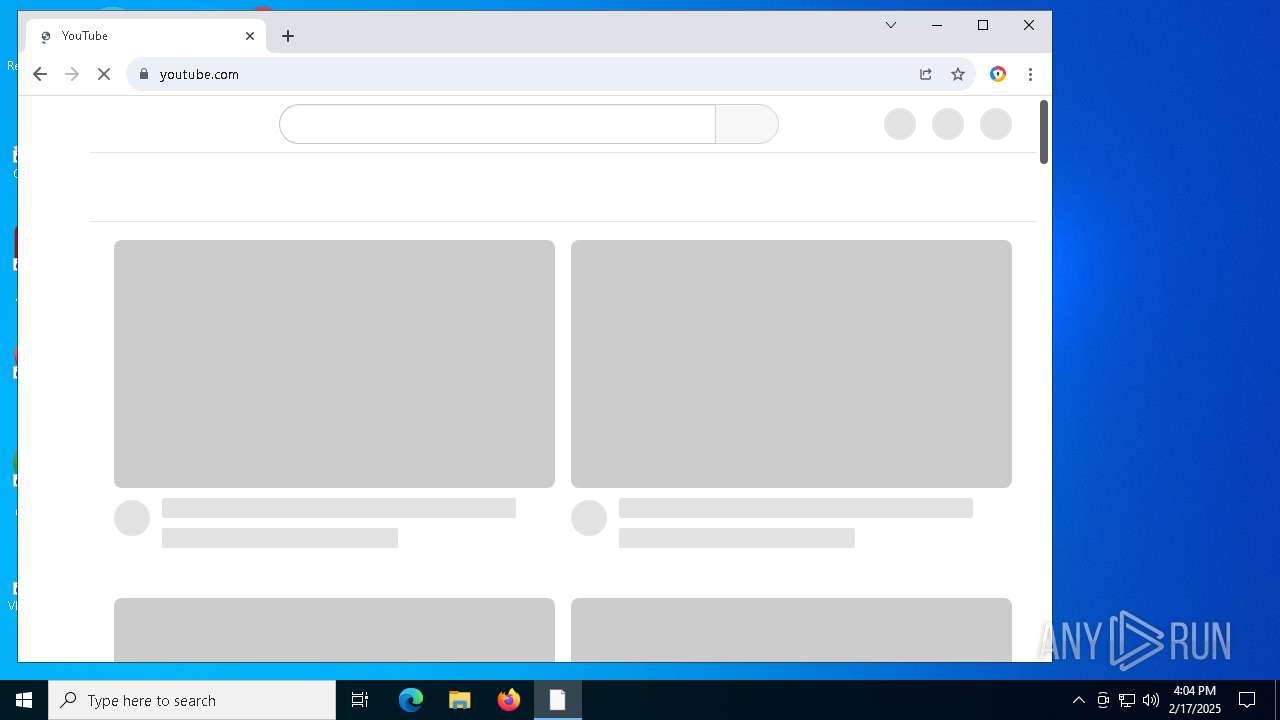Show hidden system tray icons
Image resolution: width=1280 pixels, height=720 pixels.
pos(1078,700)
